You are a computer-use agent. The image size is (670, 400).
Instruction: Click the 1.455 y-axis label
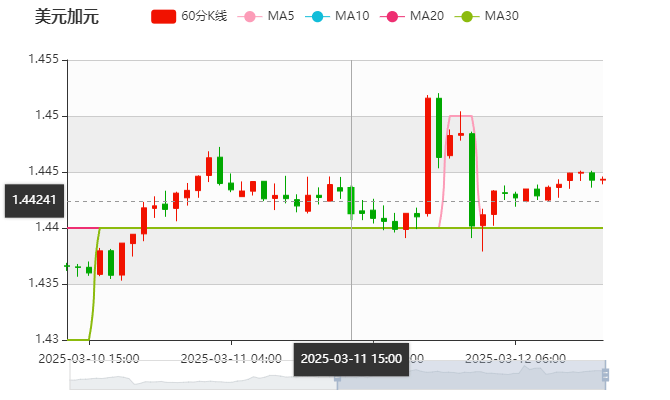pyautogui.click(x=44, y=59)
